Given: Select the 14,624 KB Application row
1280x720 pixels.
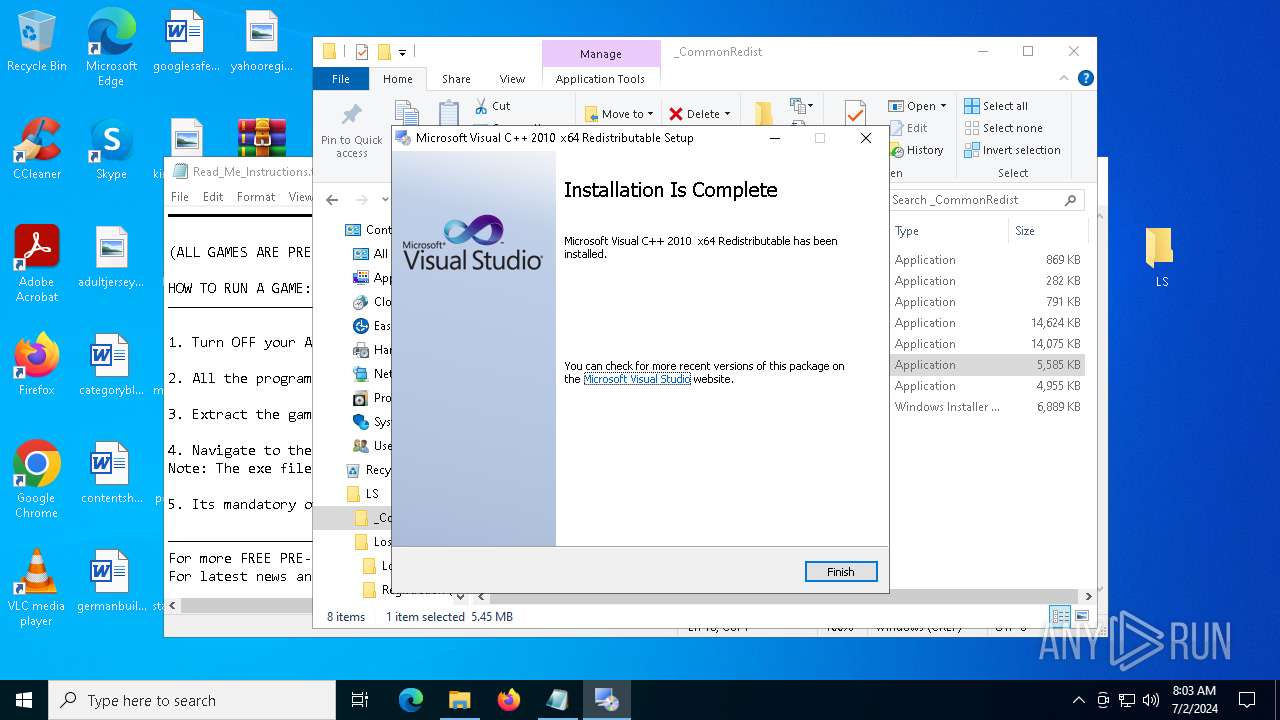Looking at the screenshot, I should (x=987, y=323).
